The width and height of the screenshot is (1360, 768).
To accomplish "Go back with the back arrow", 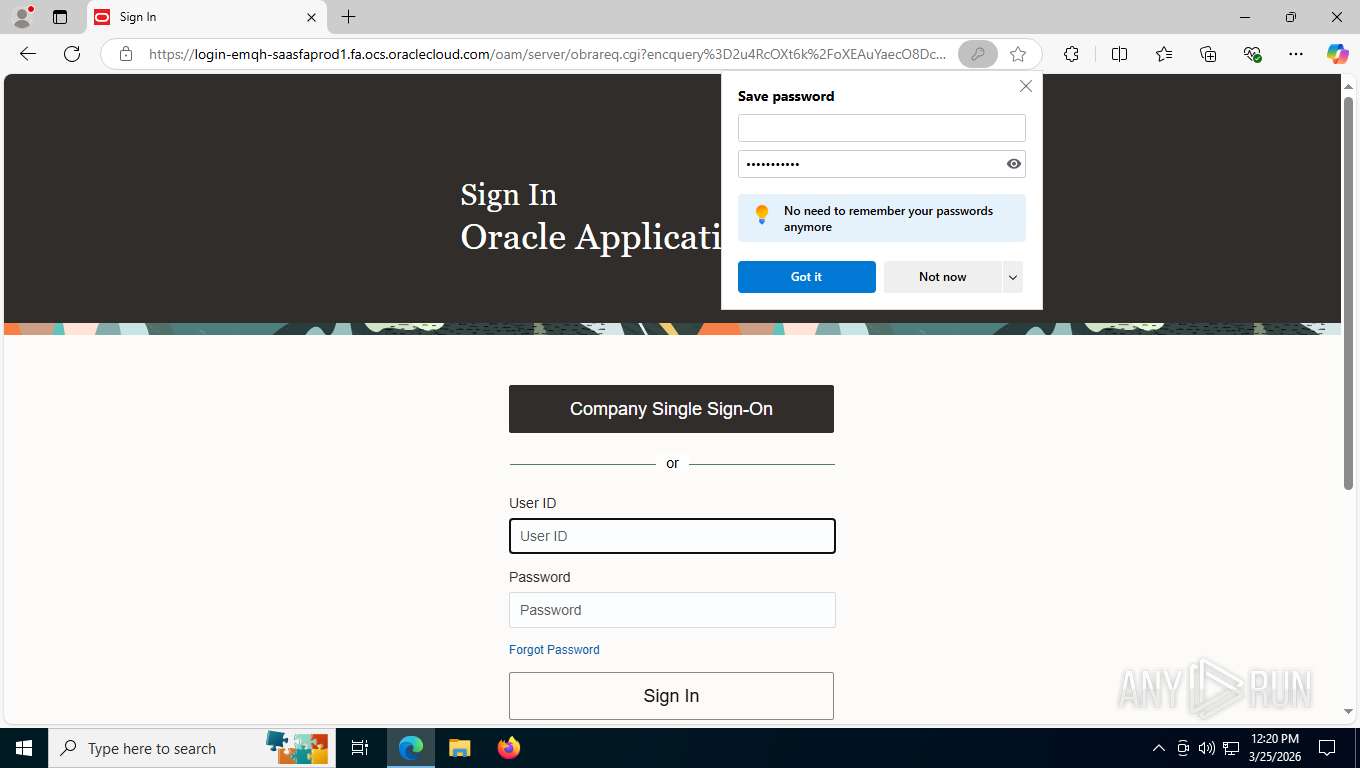I will click(x=28, y=54).
